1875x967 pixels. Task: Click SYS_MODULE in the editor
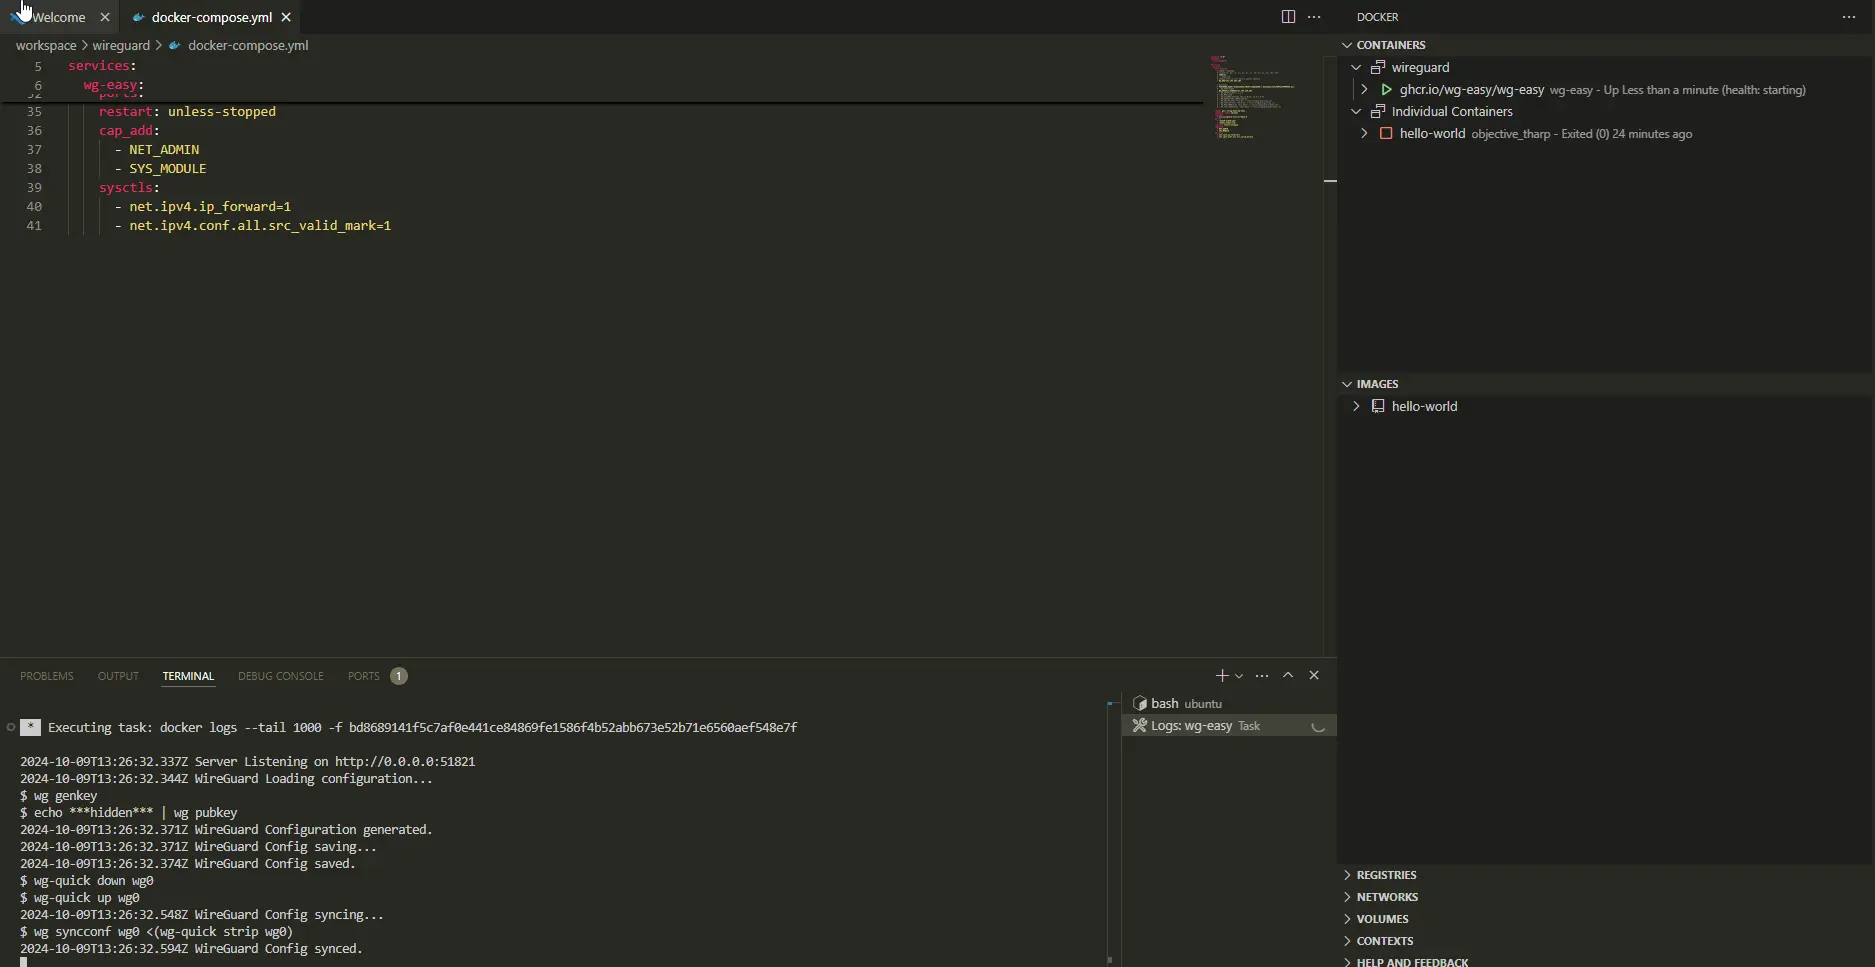(x=167, y=168)
